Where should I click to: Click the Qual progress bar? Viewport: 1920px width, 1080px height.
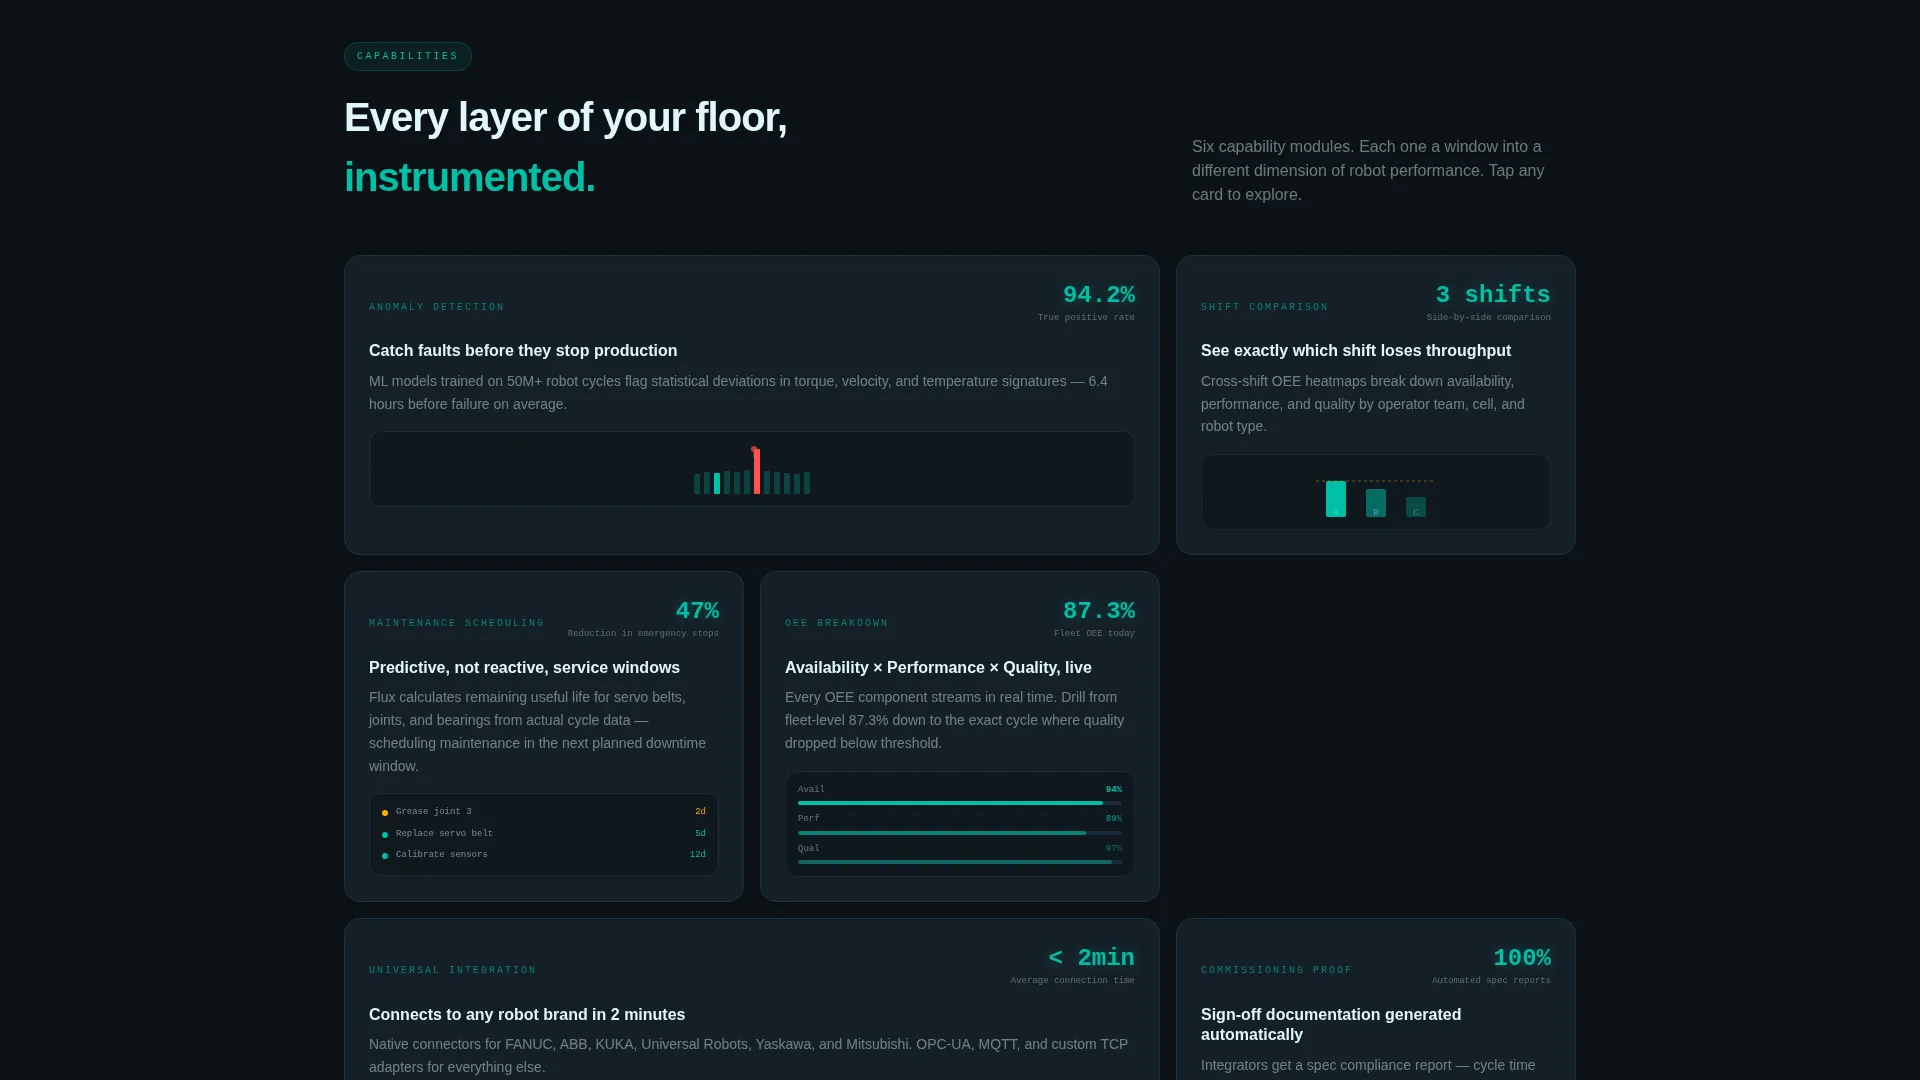(x=960, y=862)
